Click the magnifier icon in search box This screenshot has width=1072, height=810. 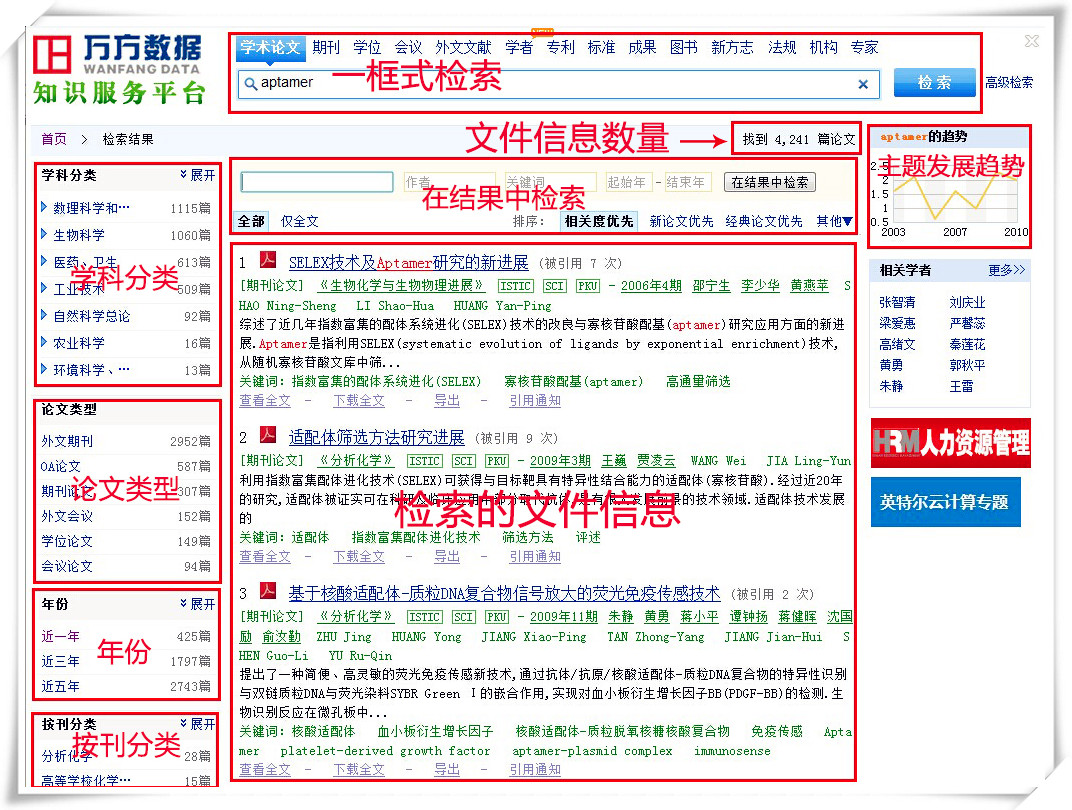pos(250,83)
